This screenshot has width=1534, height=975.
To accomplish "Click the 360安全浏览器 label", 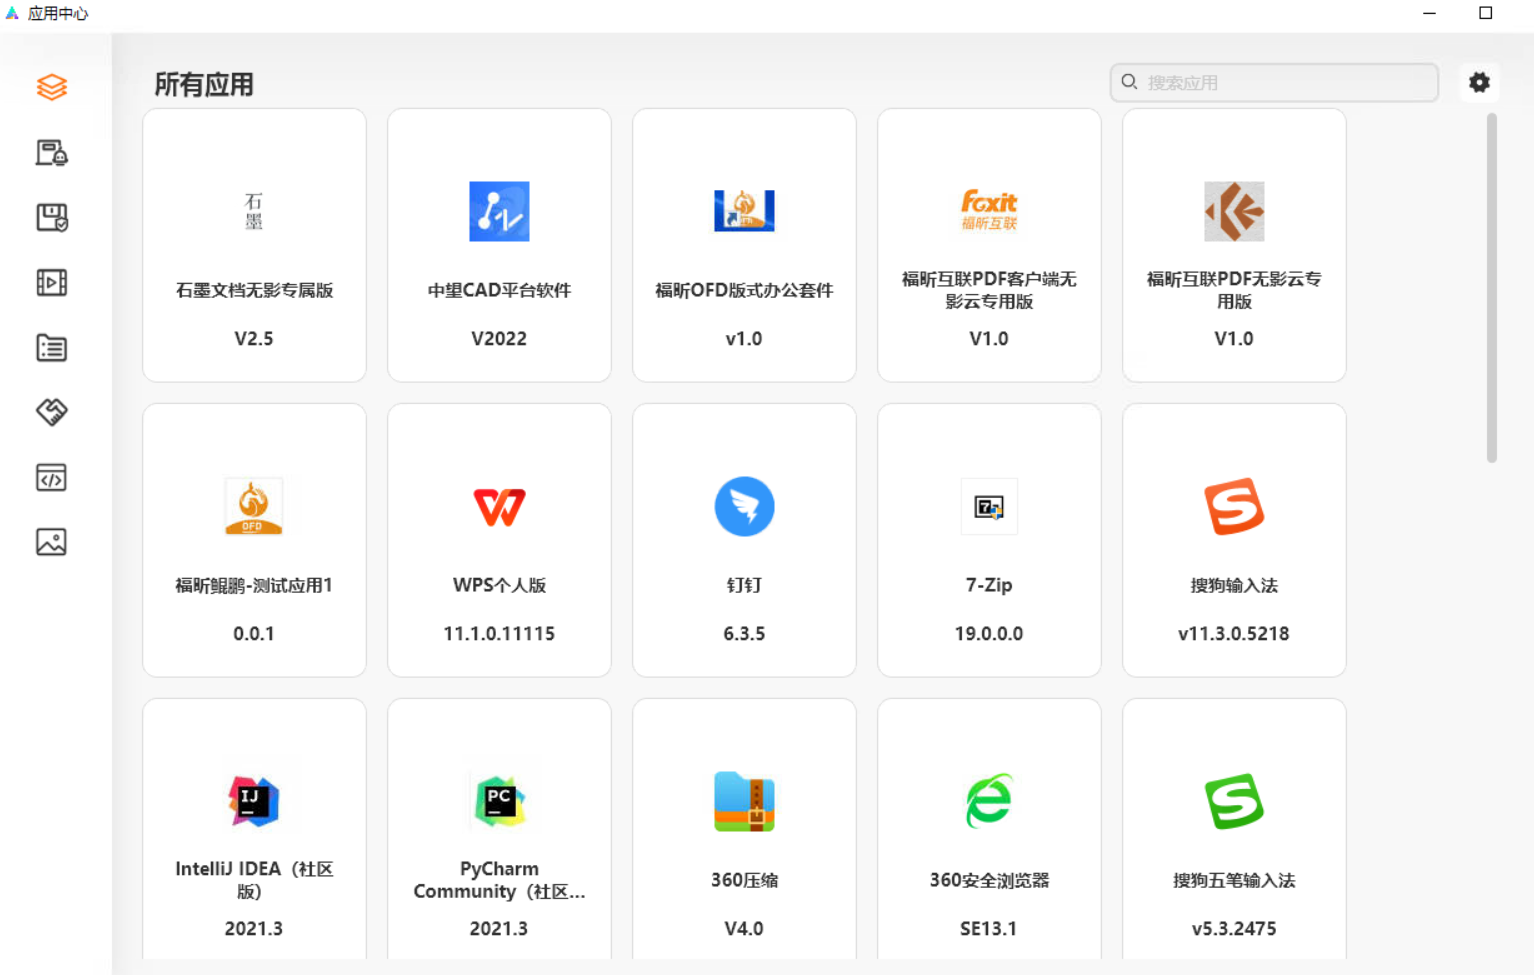I will click(989, 880).
